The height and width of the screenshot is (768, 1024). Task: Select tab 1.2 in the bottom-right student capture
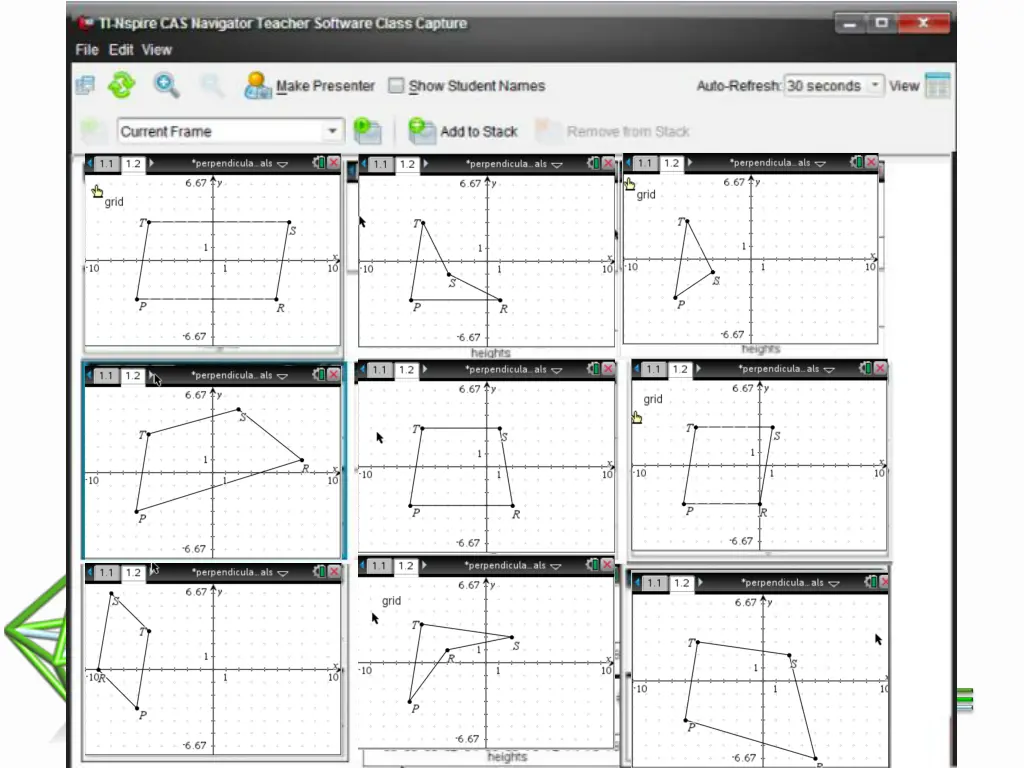(681, 583)
